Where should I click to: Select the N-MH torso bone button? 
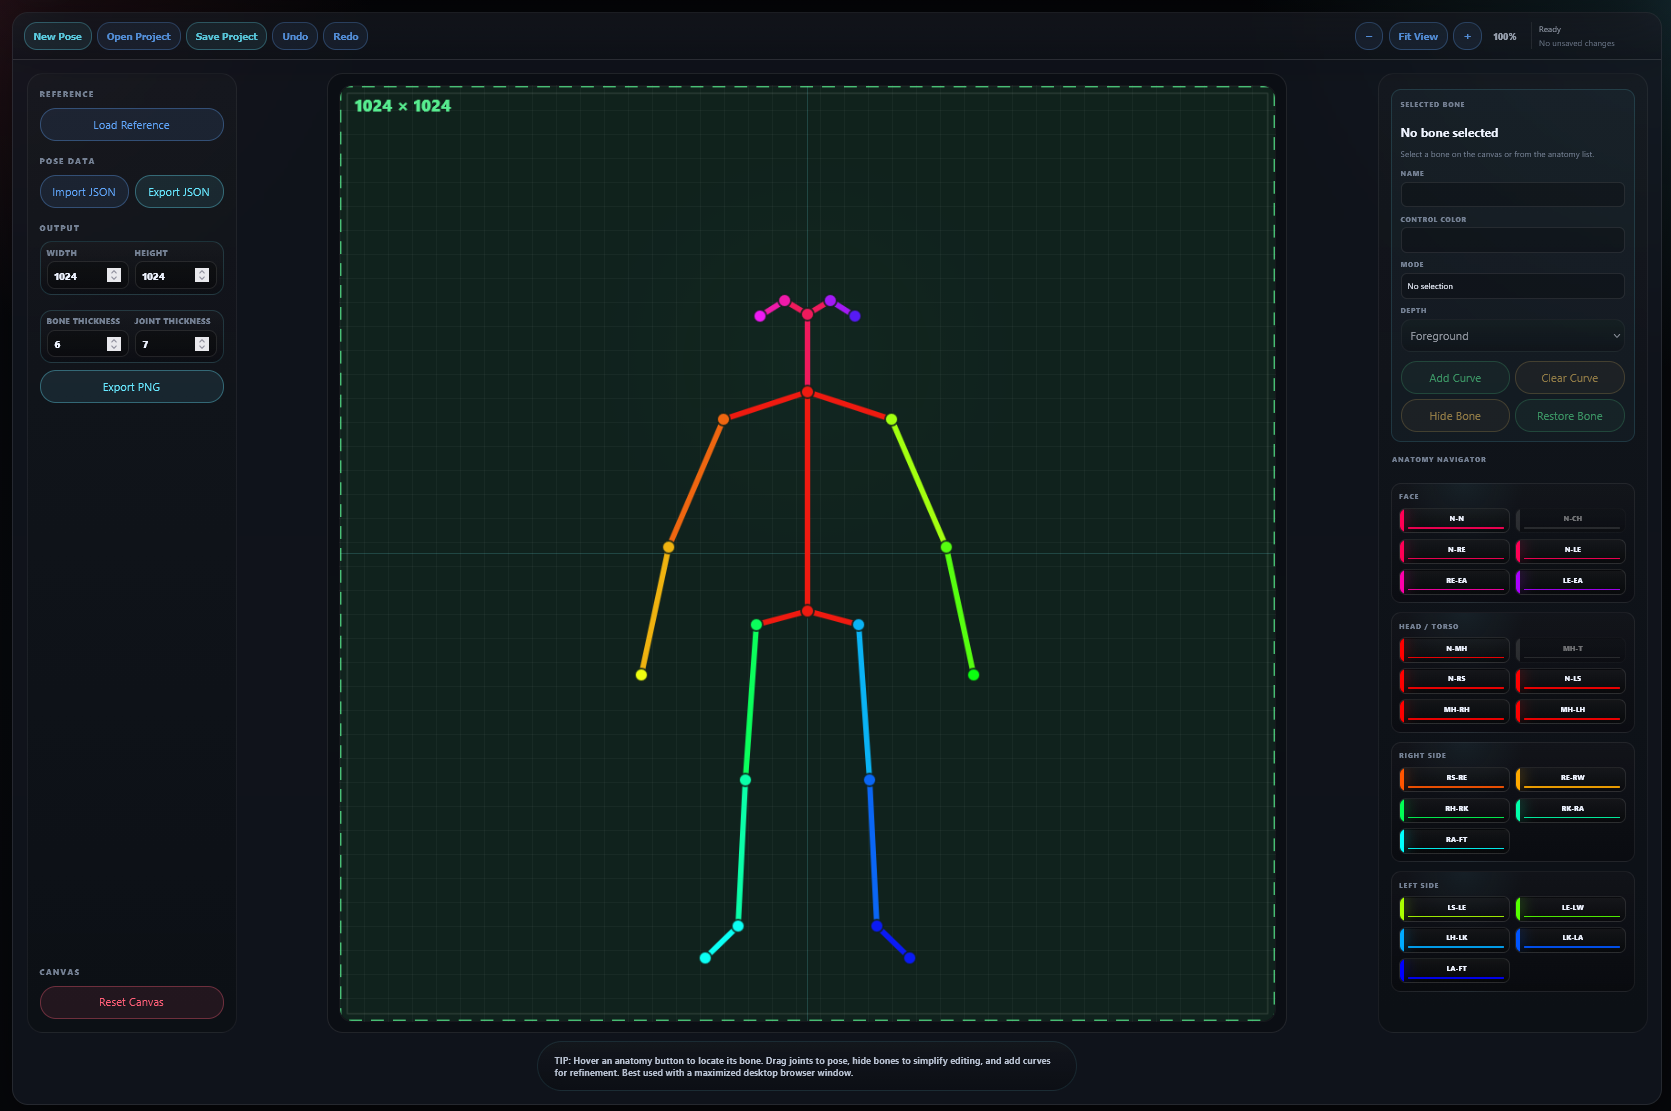pyautogui.click(x=1455, y=650)
